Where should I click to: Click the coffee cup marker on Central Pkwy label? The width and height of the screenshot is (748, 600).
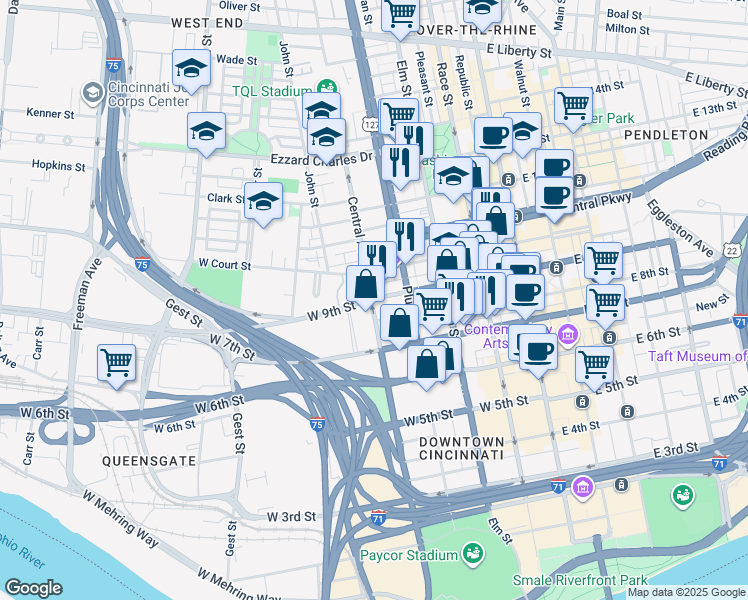point(554,197)
